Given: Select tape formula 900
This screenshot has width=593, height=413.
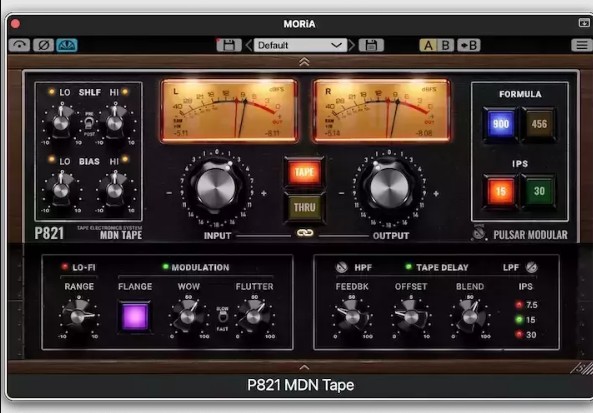Looking at the screenshot, I should tap(500, 124).
